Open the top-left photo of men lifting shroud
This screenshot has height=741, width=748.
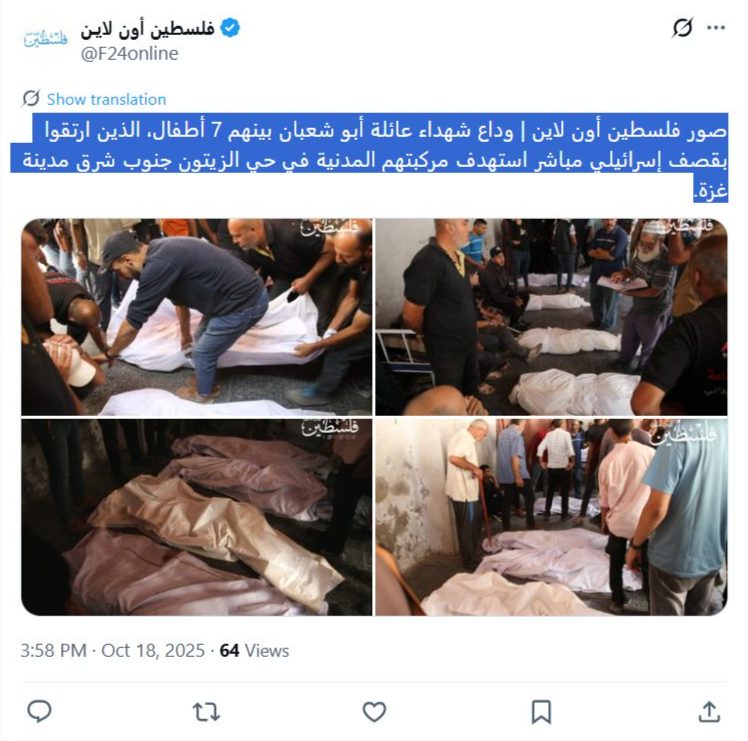coord(197,317)
